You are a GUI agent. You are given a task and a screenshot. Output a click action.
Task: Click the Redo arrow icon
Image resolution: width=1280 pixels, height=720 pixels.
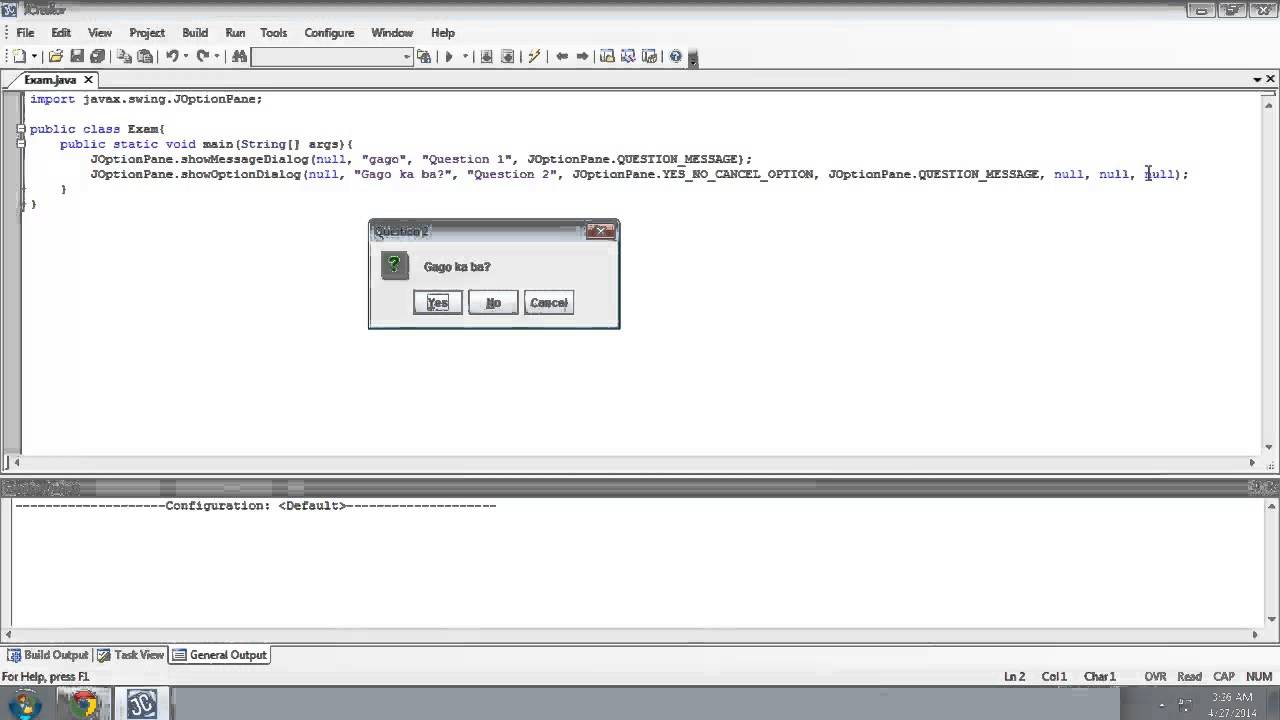(202, 57)
